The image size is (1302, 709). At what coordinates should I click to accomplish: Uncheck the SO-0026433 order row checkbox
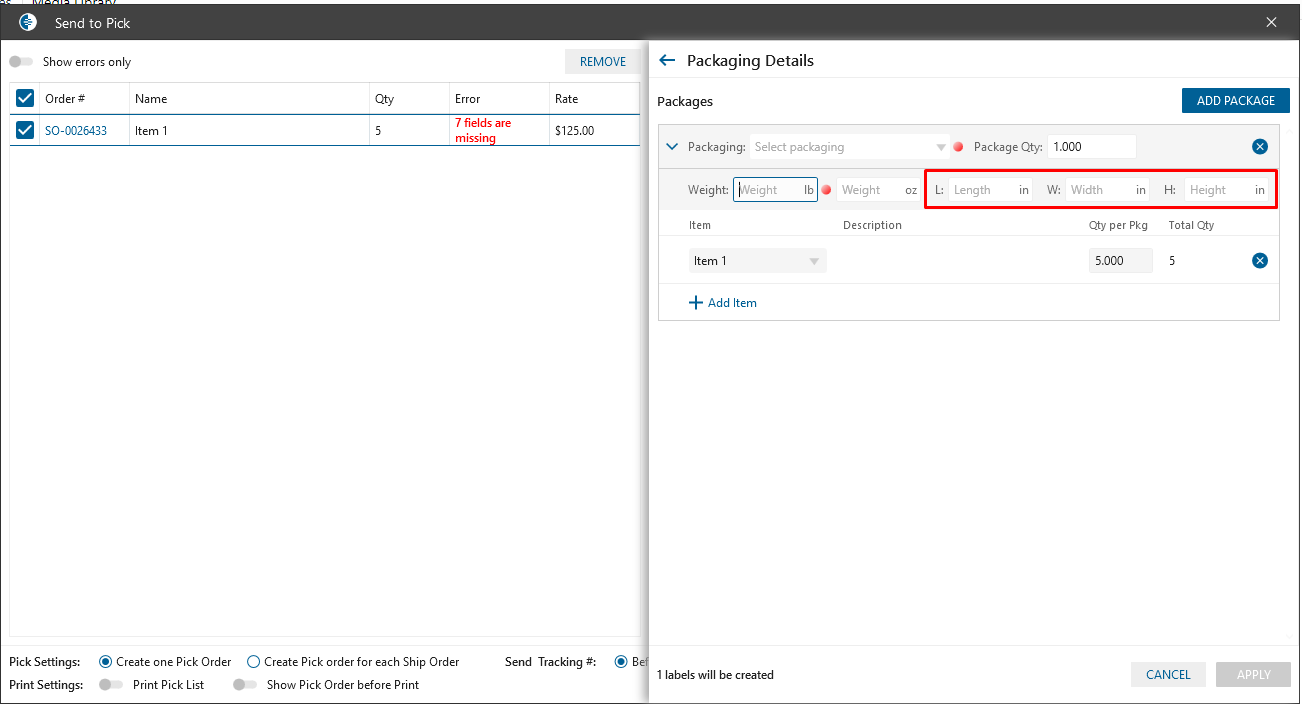(25, 130)
